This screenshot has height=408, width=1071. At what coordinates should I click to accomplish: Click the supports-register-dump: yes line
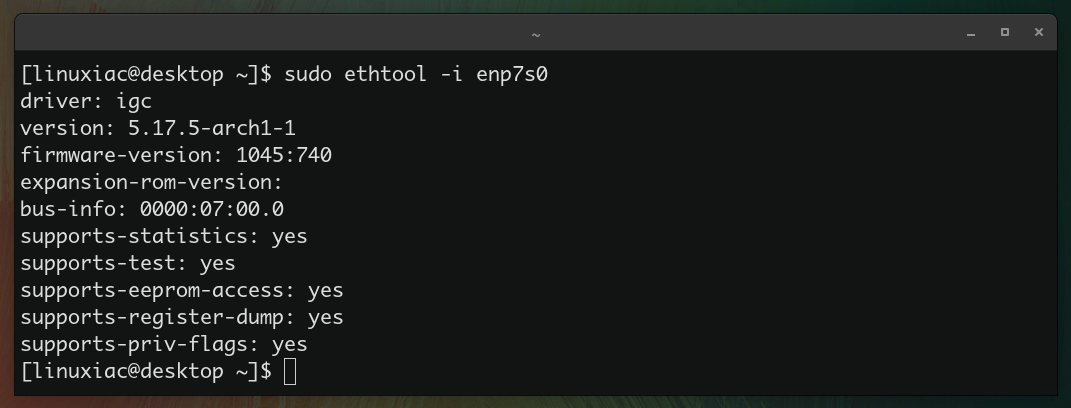[x=182, y=317]
